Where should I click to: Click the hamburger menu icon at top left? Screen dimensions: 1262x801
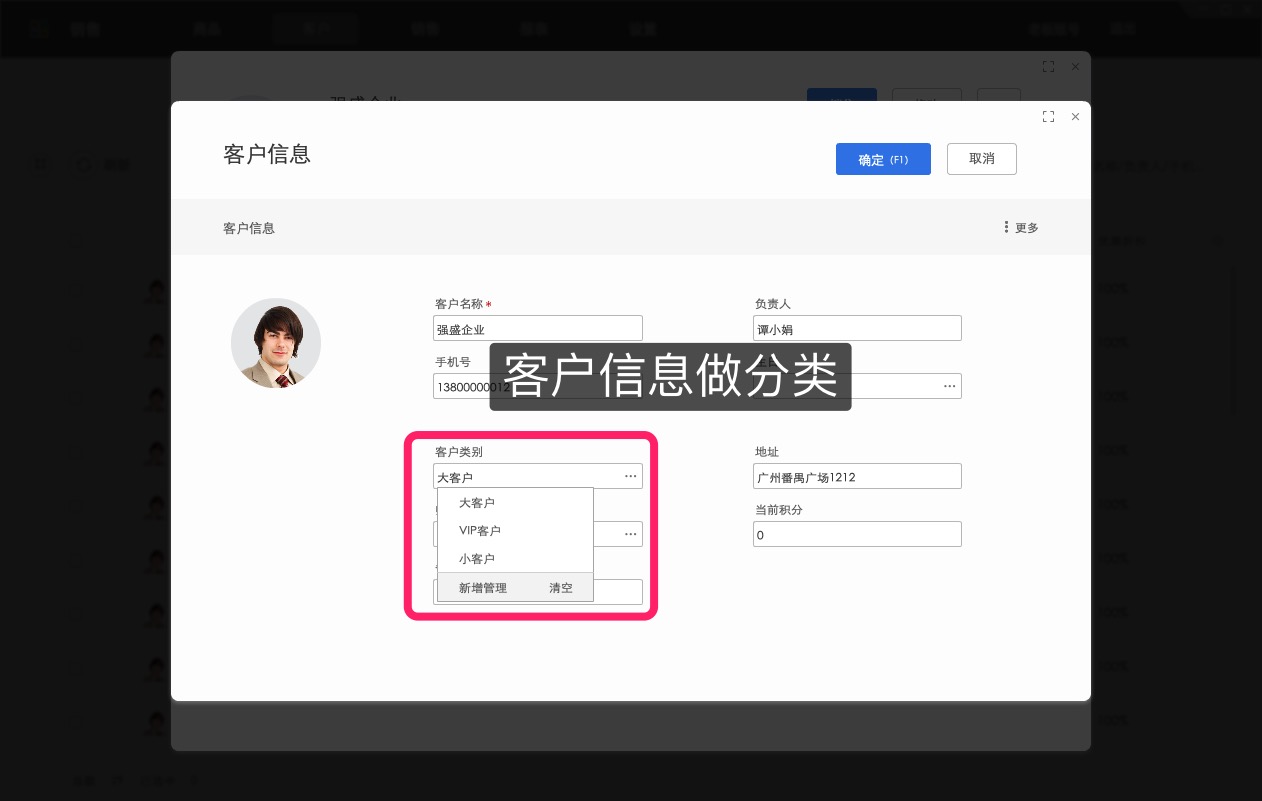click(x=38, y=28)
